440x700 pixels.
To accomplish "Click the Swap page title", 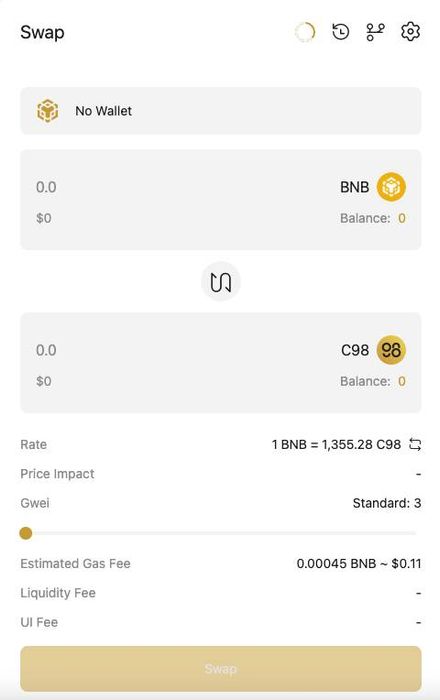I will (x=42, y=33).
